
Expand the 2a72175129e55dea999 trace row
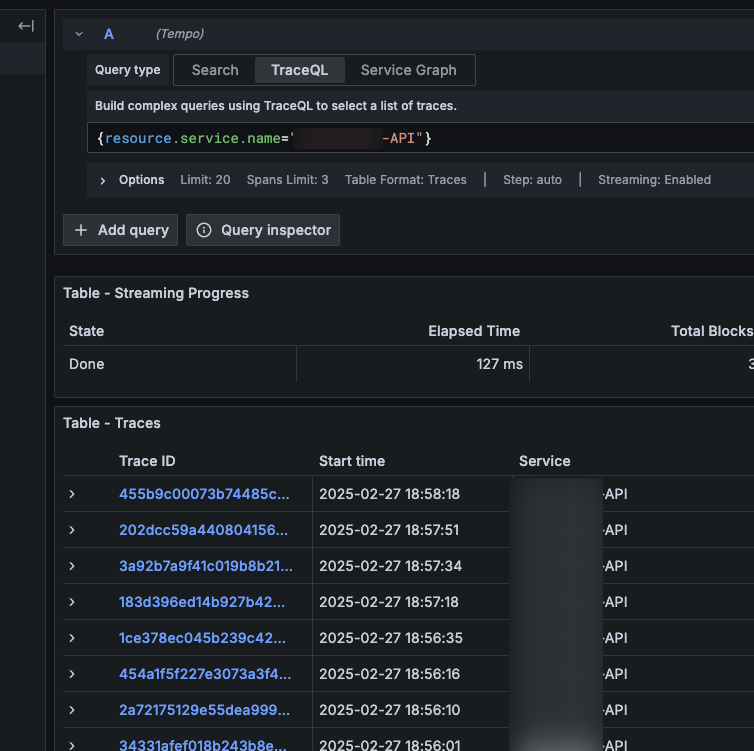click(x=72, y=710)
